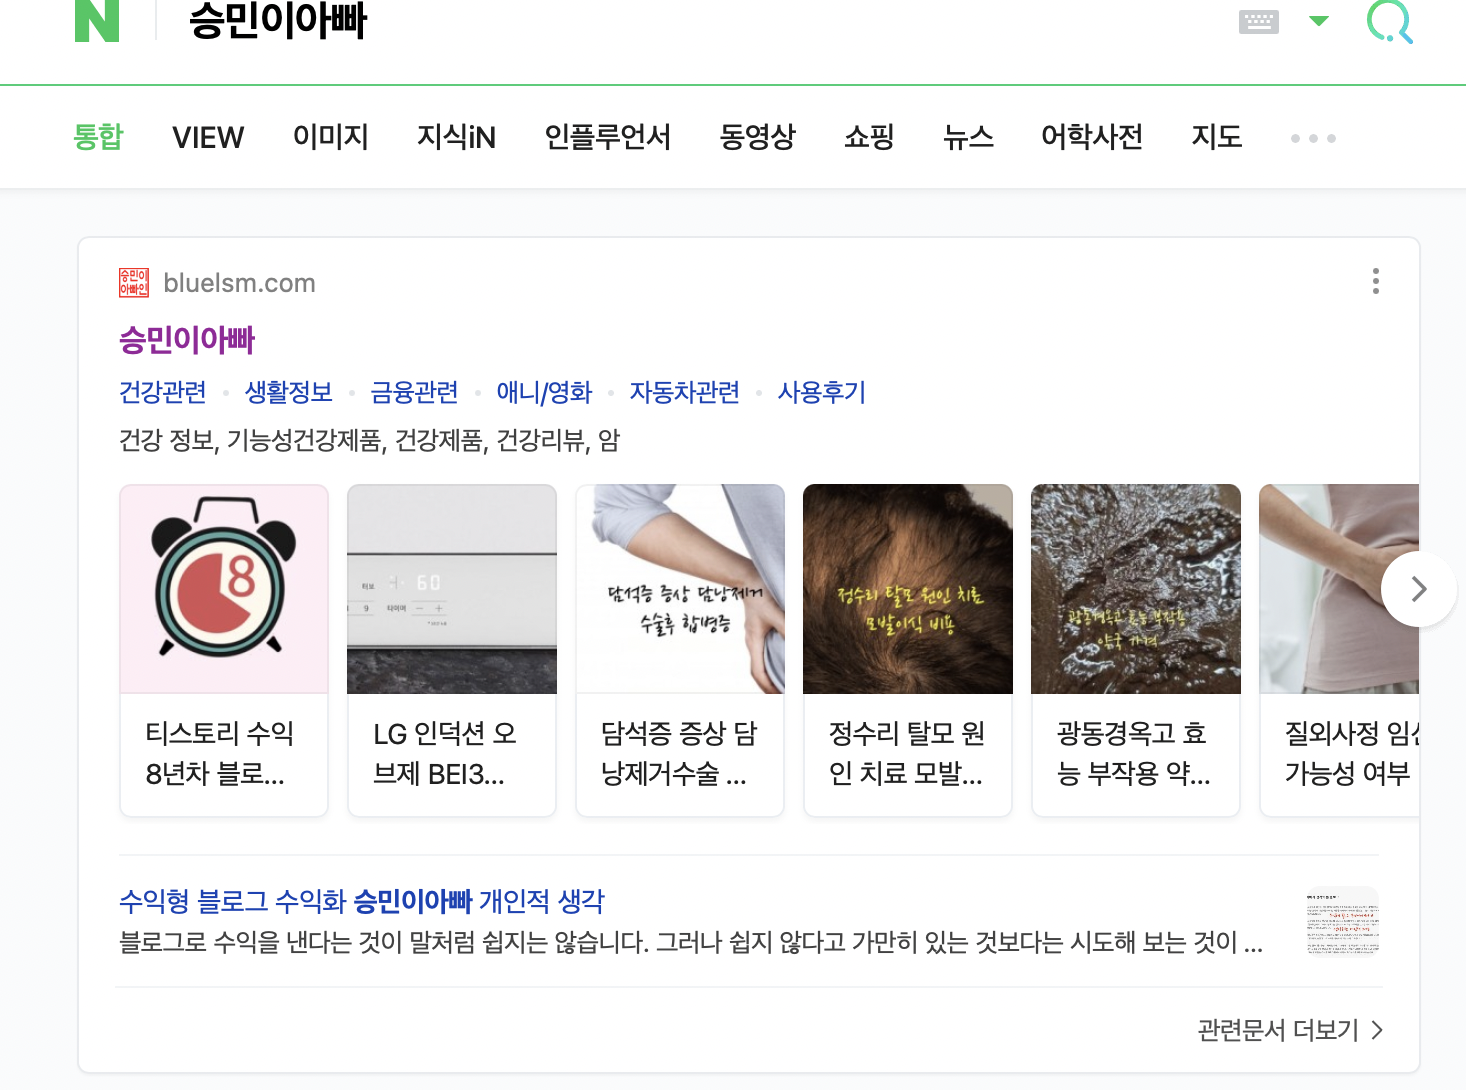The image size is (1466, 1090).
Task: Click the search magnifier icon
Action: (1390, 23)
